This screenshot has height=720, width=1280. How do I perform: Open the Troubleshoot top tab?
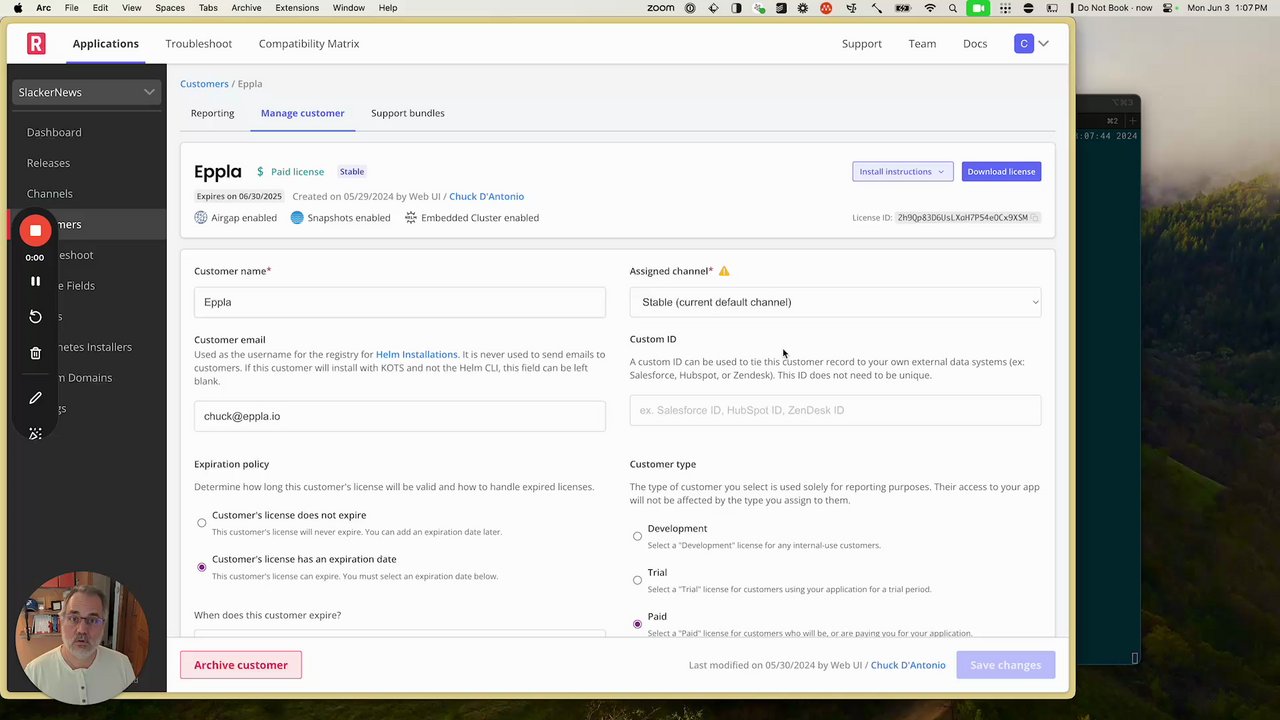tap(198, 43)
